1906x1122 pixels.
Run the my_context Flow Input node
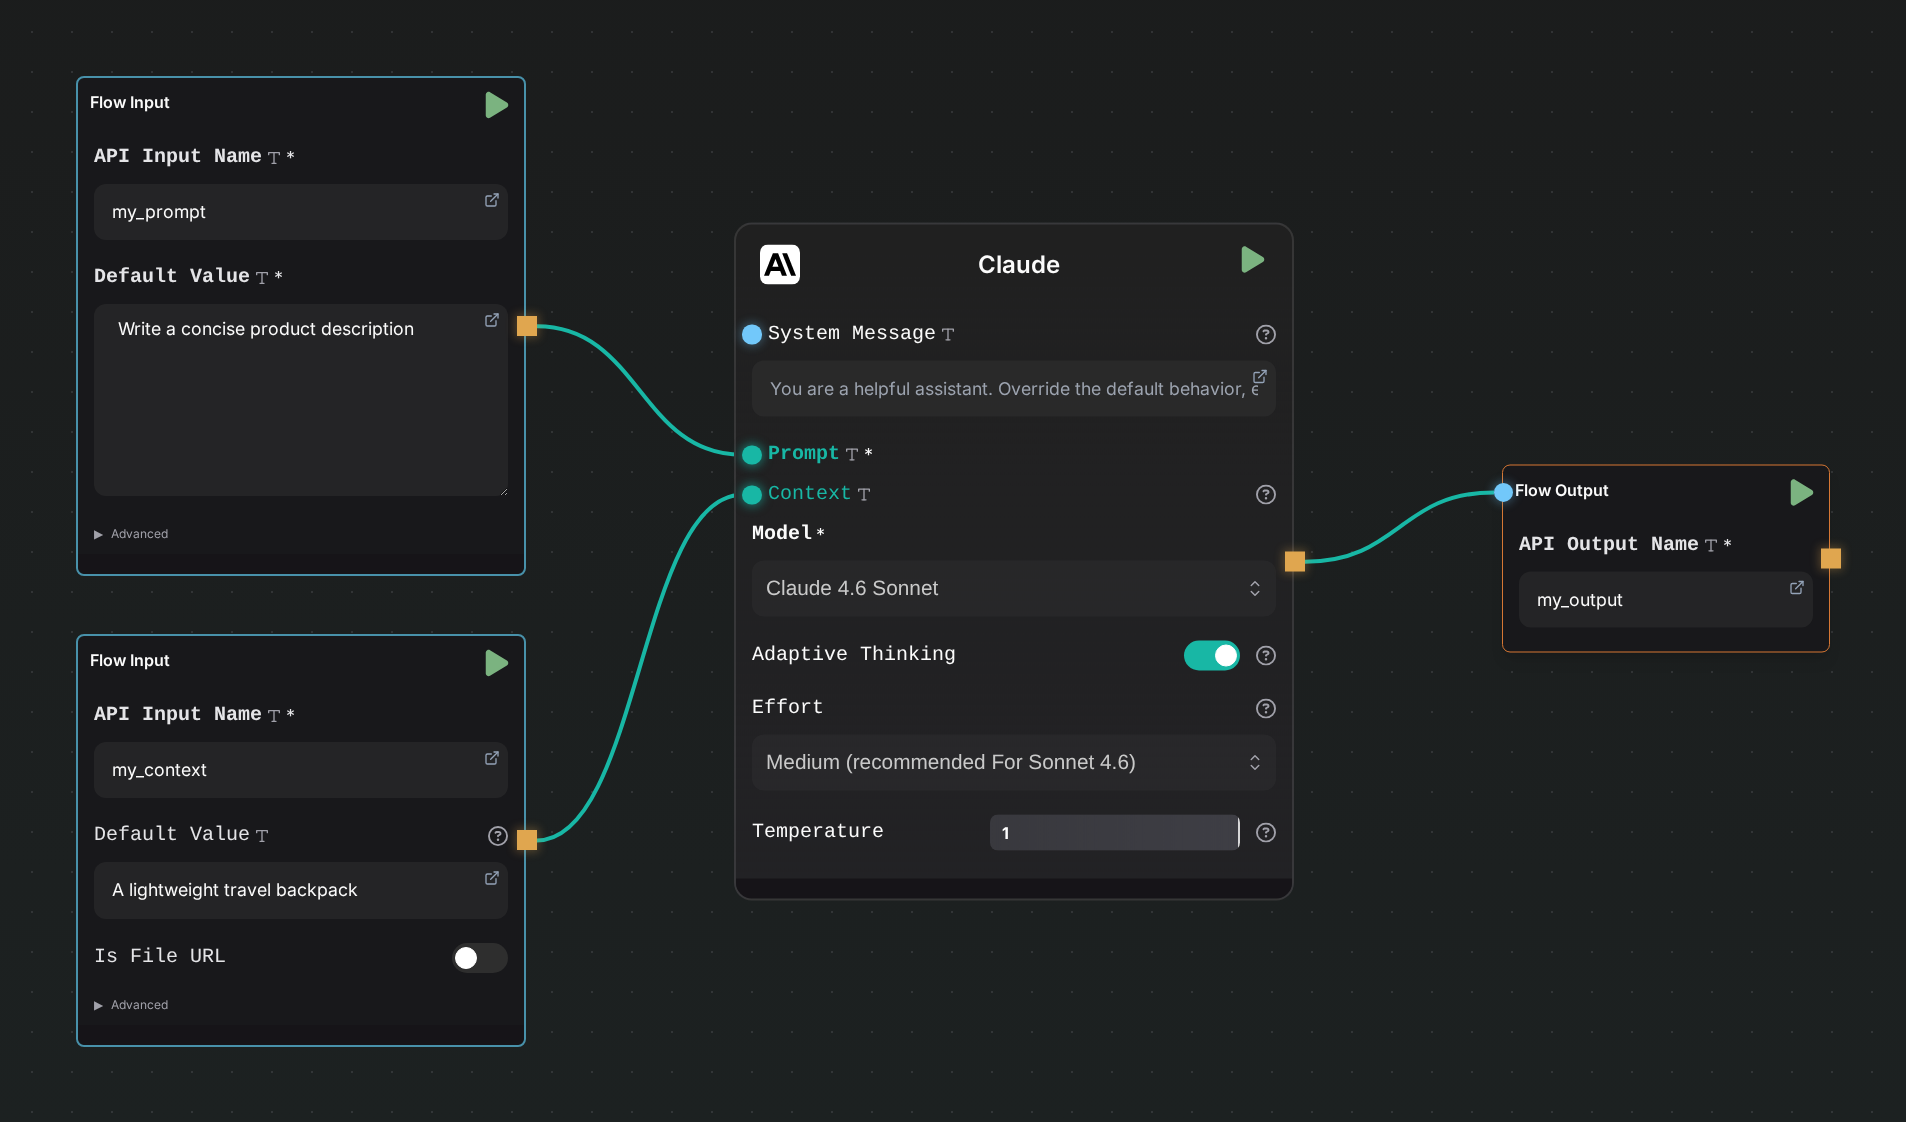[496, 663]
